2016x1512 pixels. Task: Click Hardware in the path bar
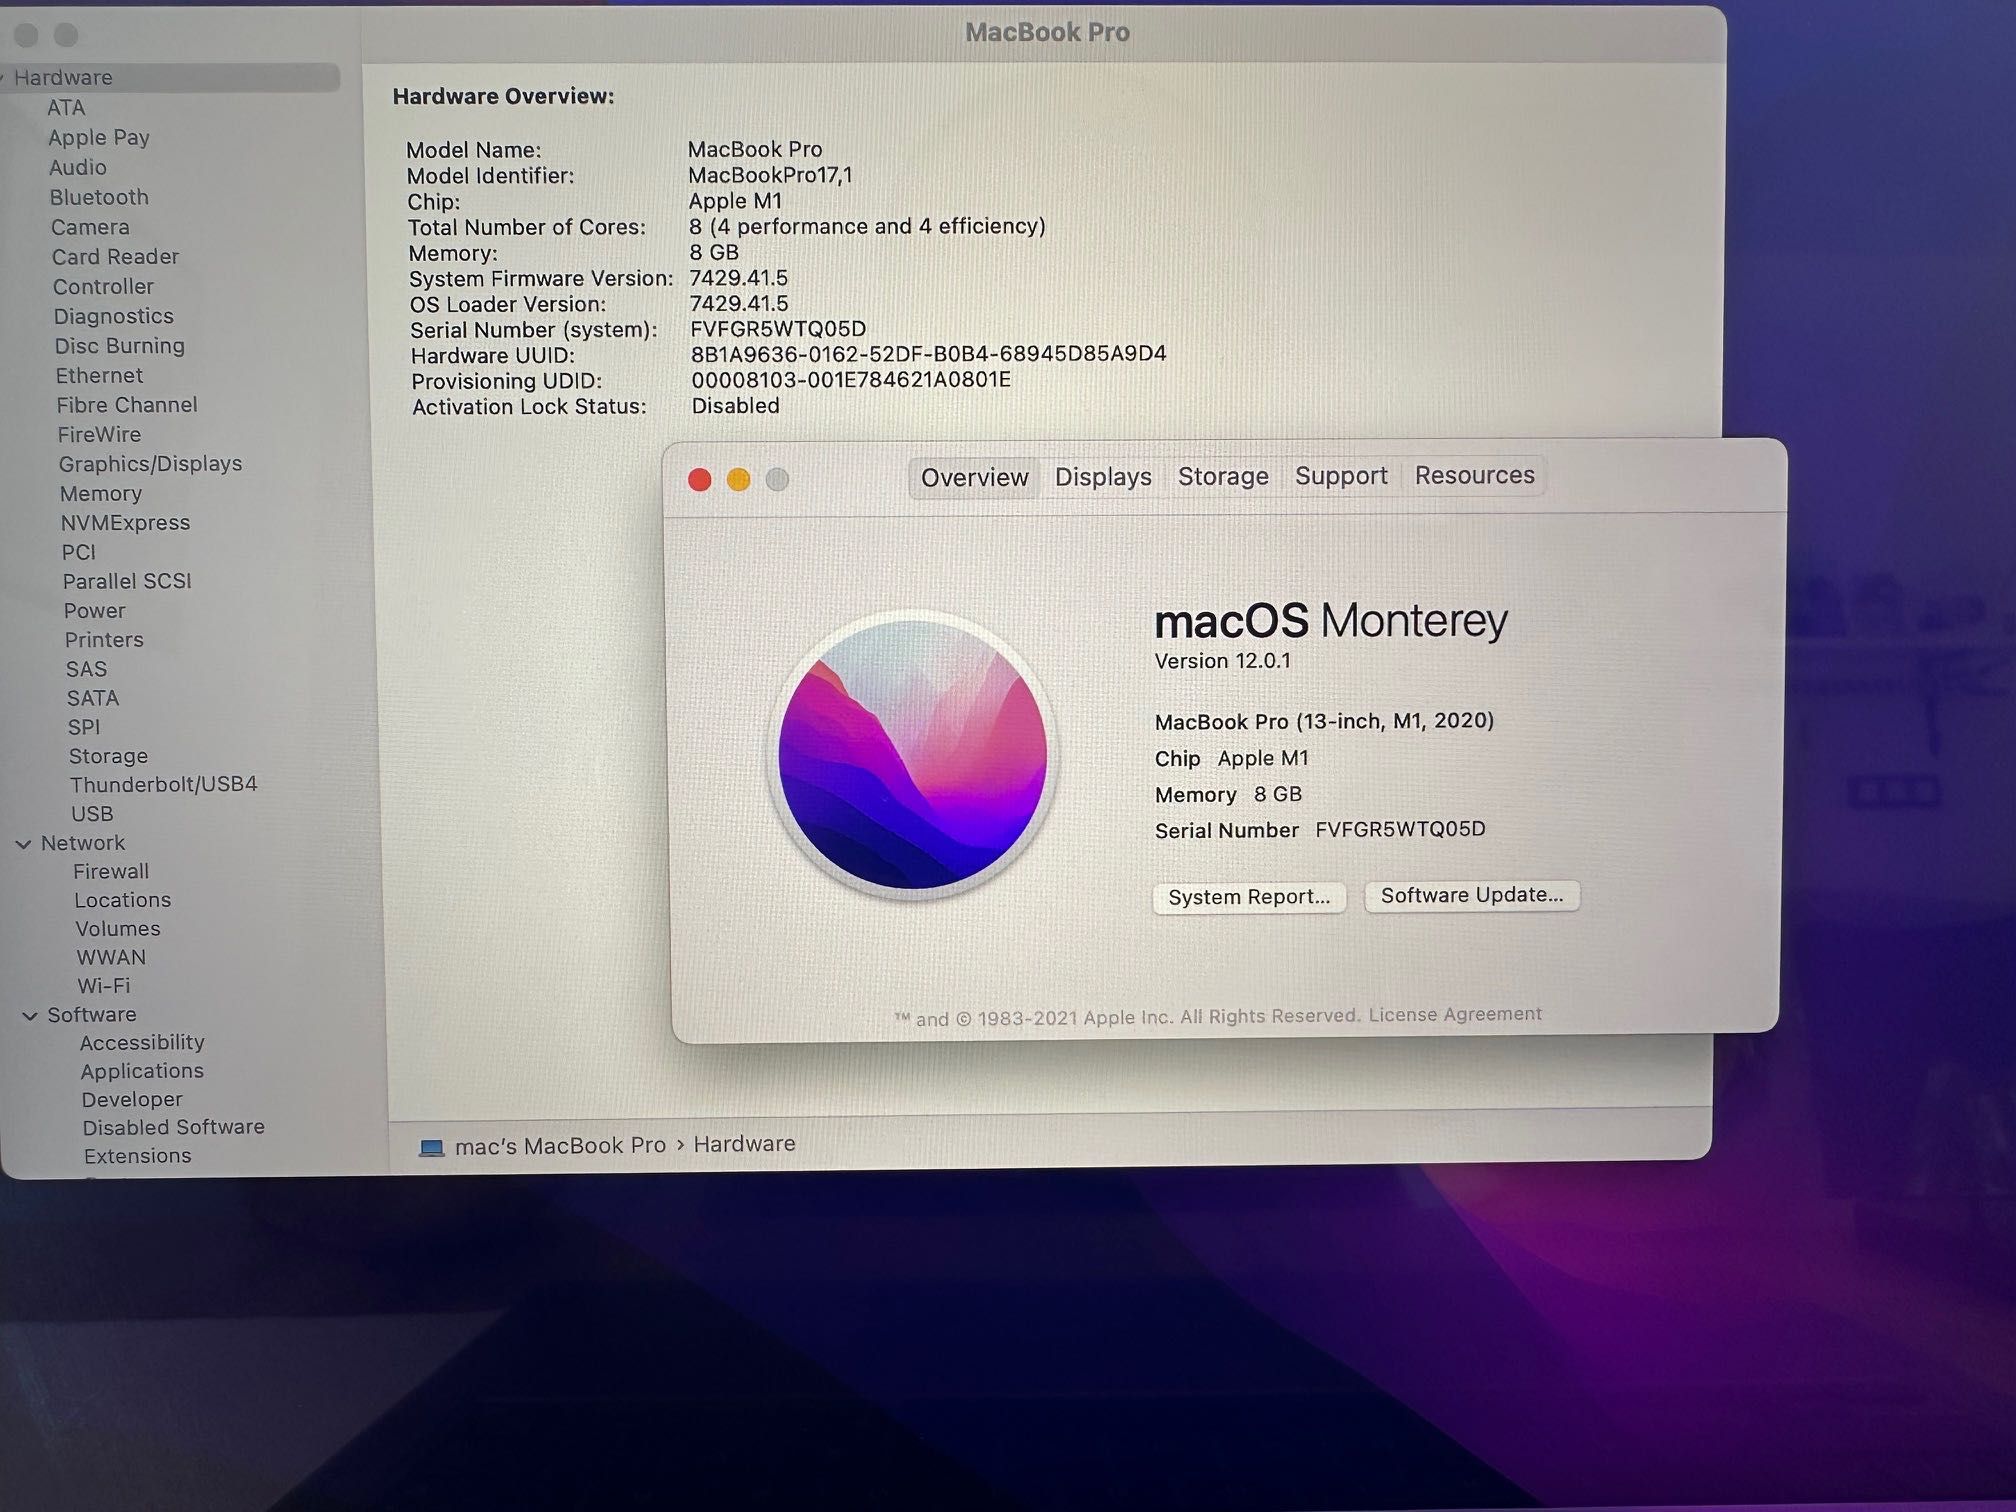744,1144
